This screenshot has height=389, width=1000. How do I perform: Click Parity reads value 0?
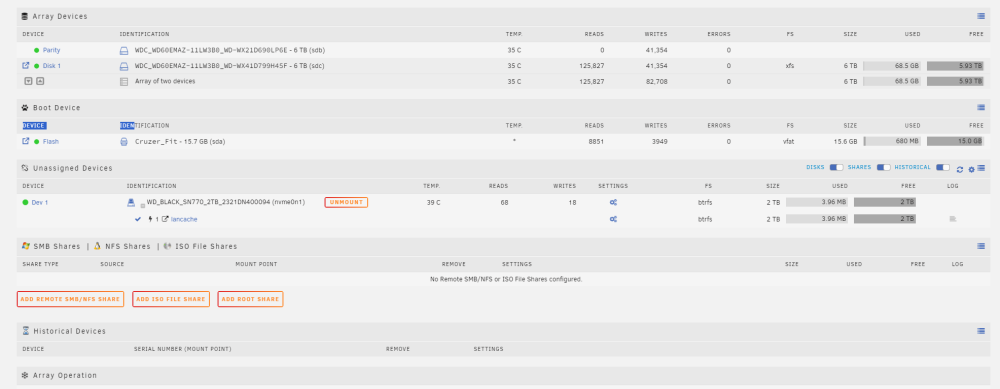601,50
